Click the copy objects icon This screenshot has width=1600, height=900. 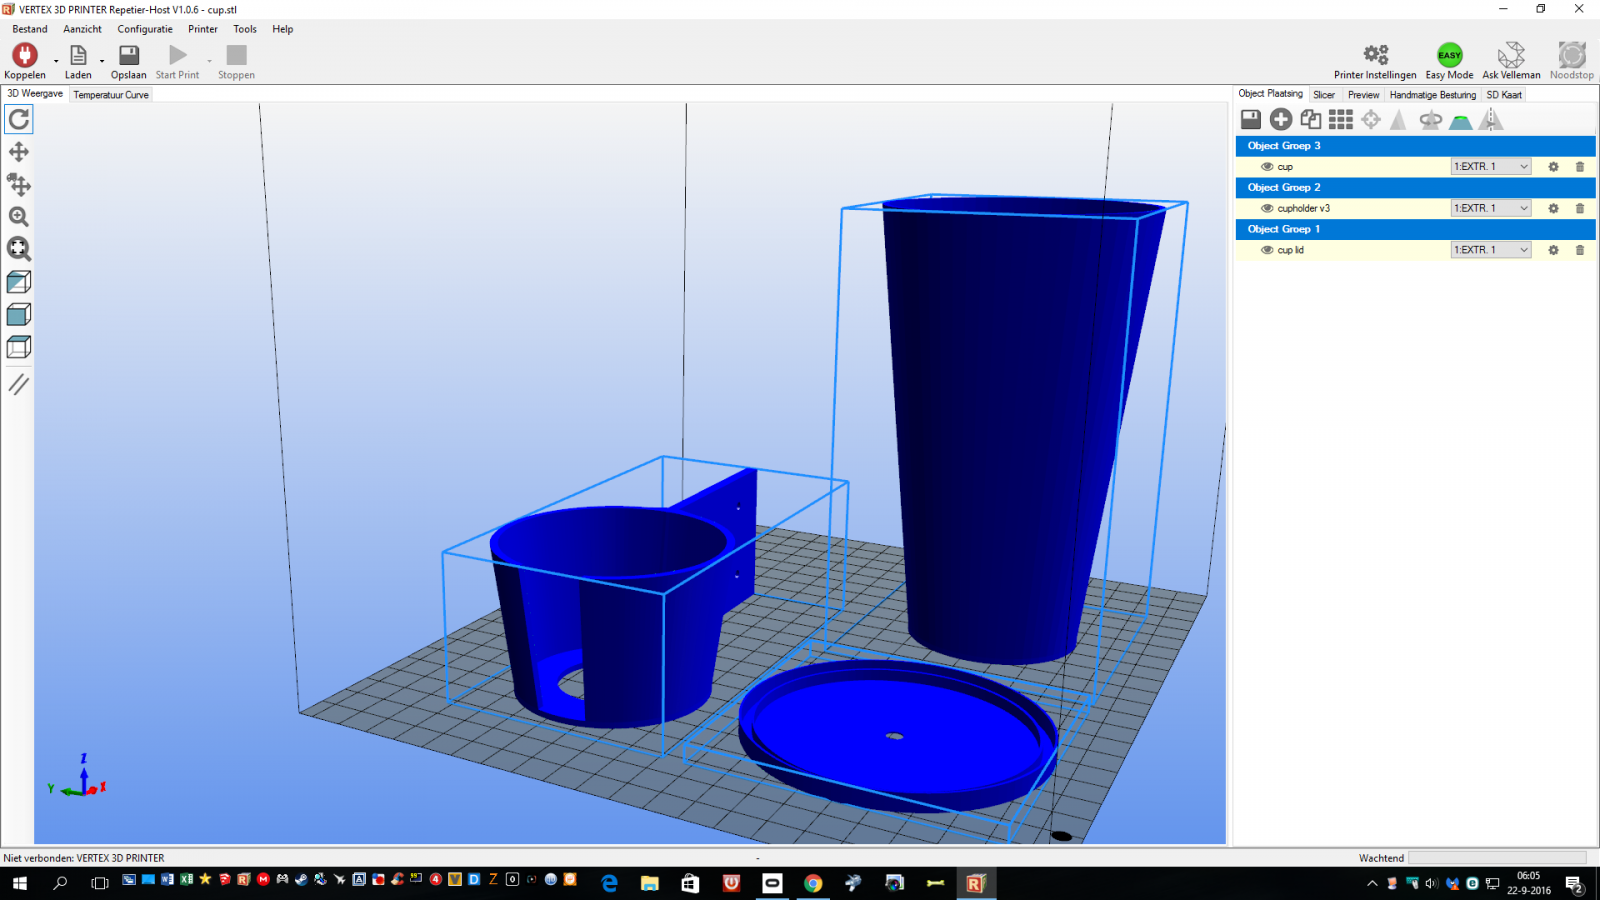tap(1311, 120)
